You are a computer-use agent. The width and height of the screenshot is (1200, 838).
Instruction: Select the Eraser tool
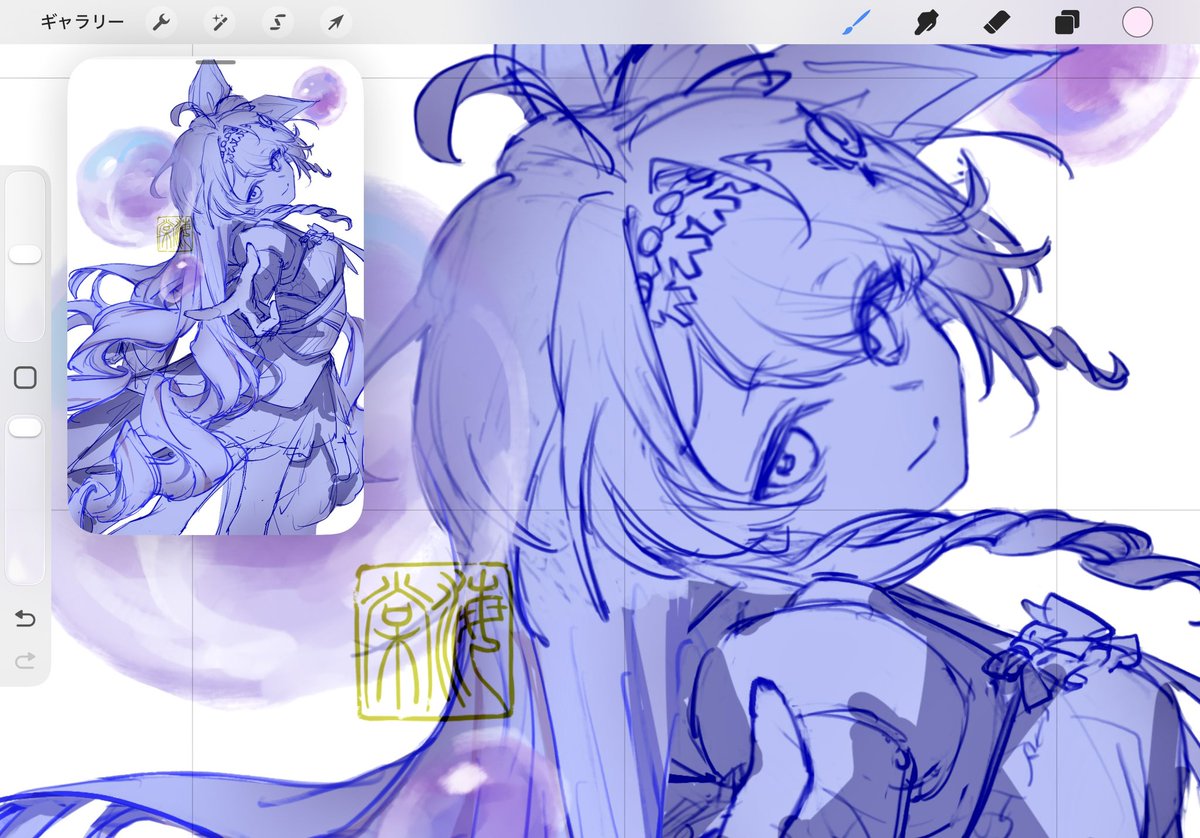[x=997, y=21]
